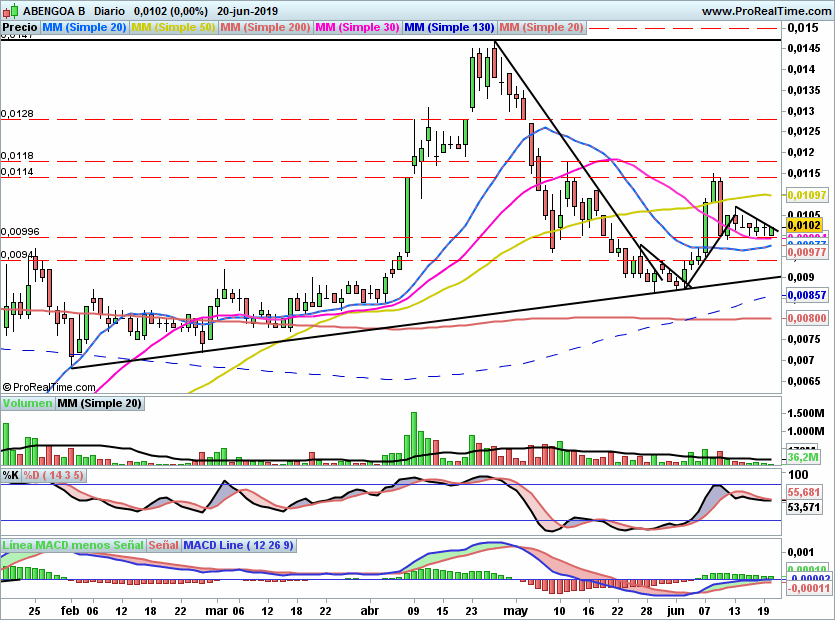Image resolution: width=835 pixels, height=620 pixels.
Task: Click the yellow 0,0102 current price tag
Action: point(804,225)
